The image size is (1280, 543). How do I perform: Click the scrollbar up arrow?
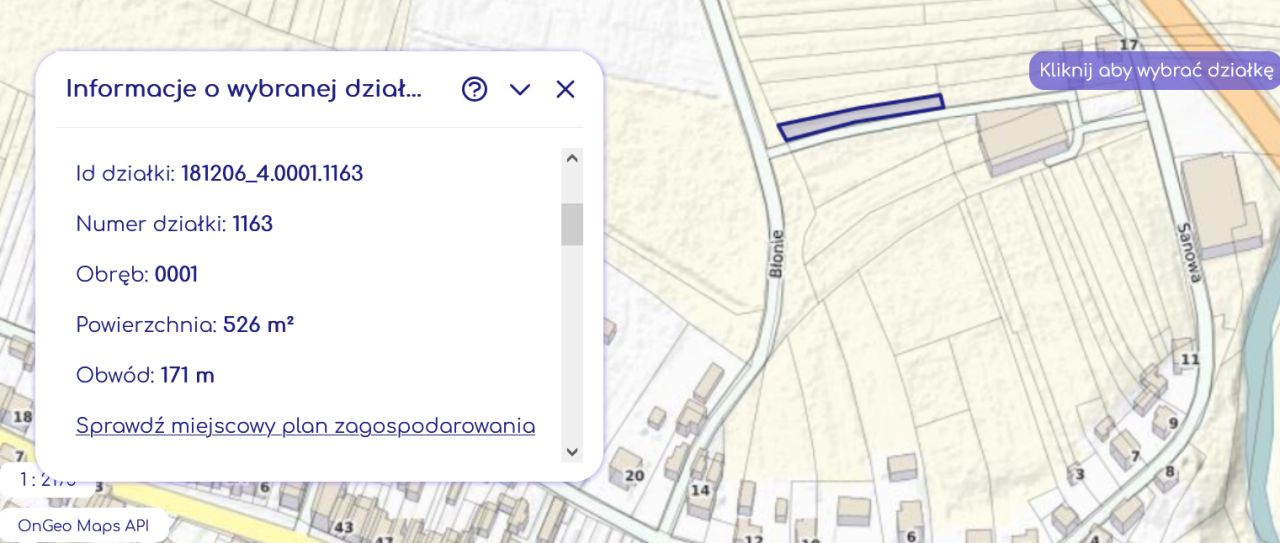(x=572, y=157)
